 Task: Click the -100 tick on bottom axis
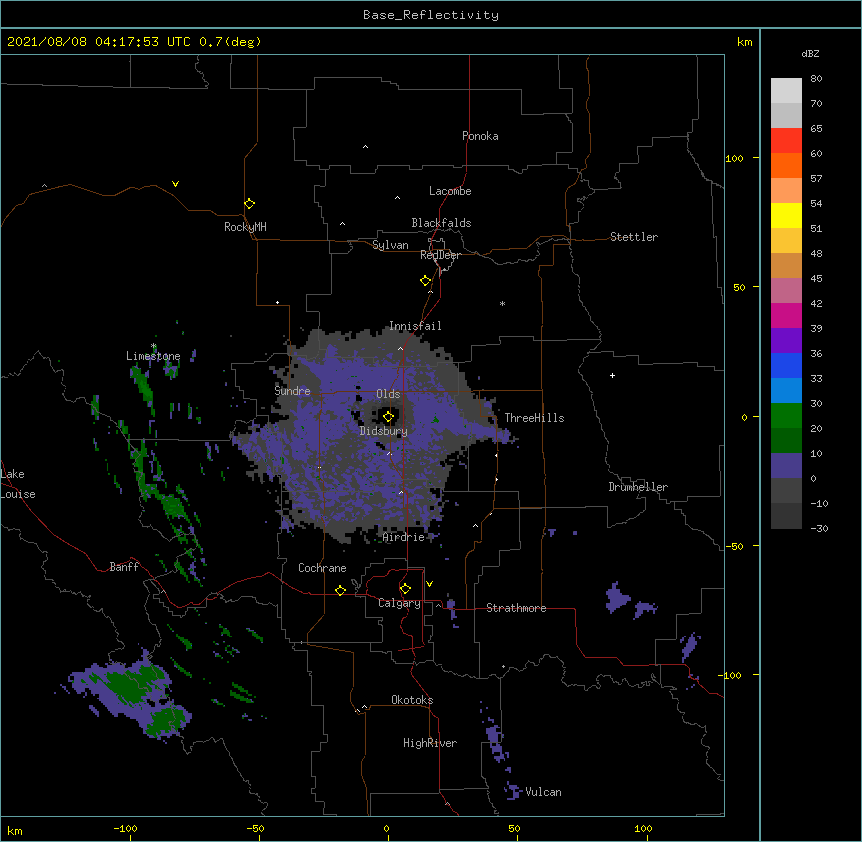(x=125, y=828)
